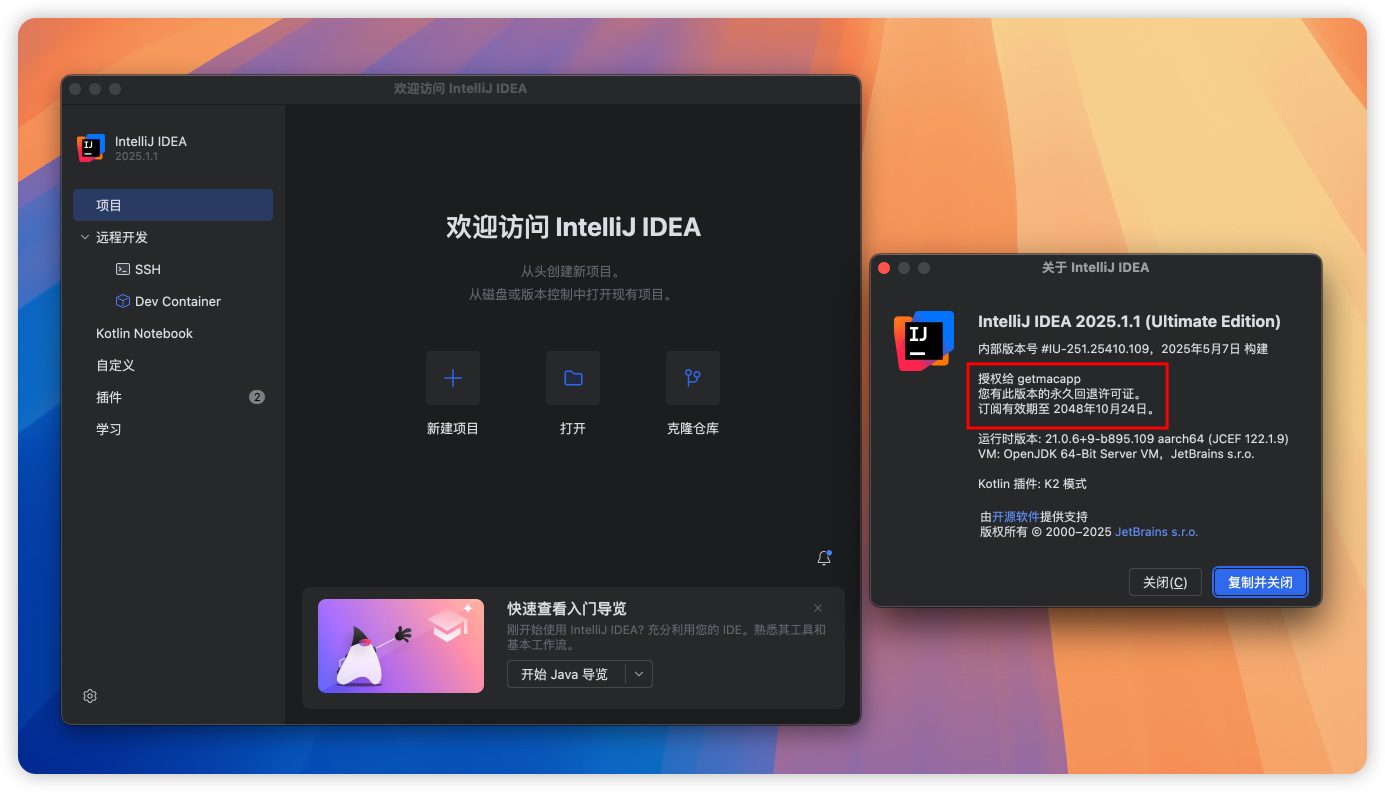This screenshot has width=1385, height=792.
Task: Click the Dev Container cube icon
Action: pos(123,301)
